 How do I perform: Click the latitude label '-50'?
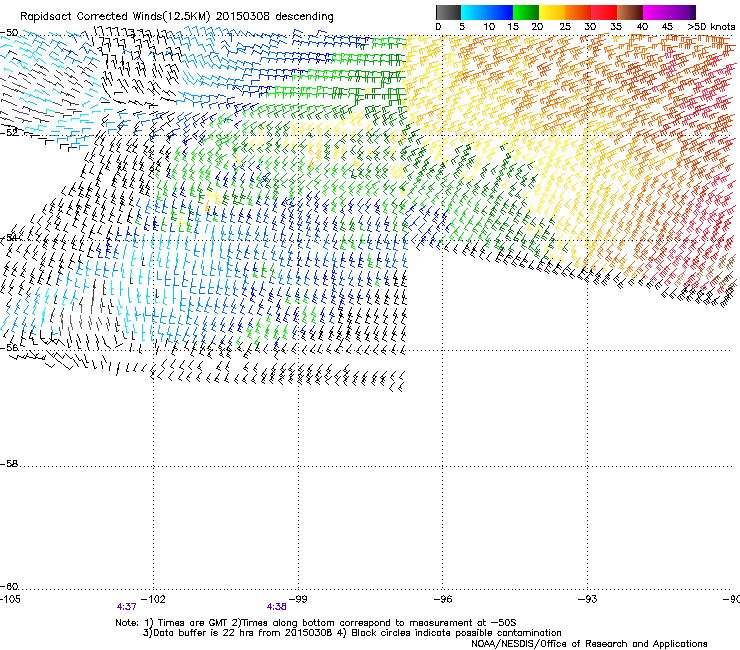point(9,33)
